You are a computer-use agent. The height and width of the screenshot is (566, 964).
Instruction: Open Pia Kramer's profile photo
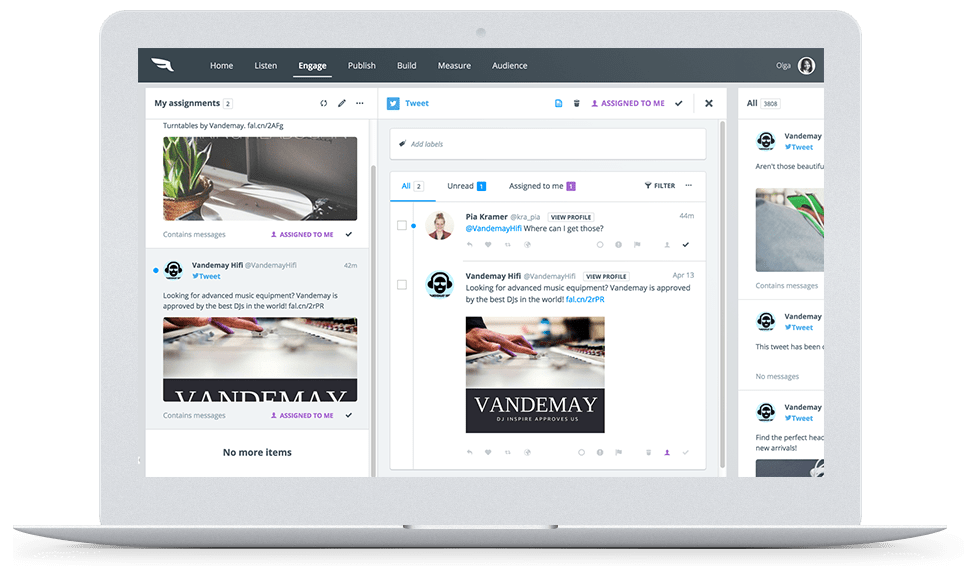(x=440, y=226)
